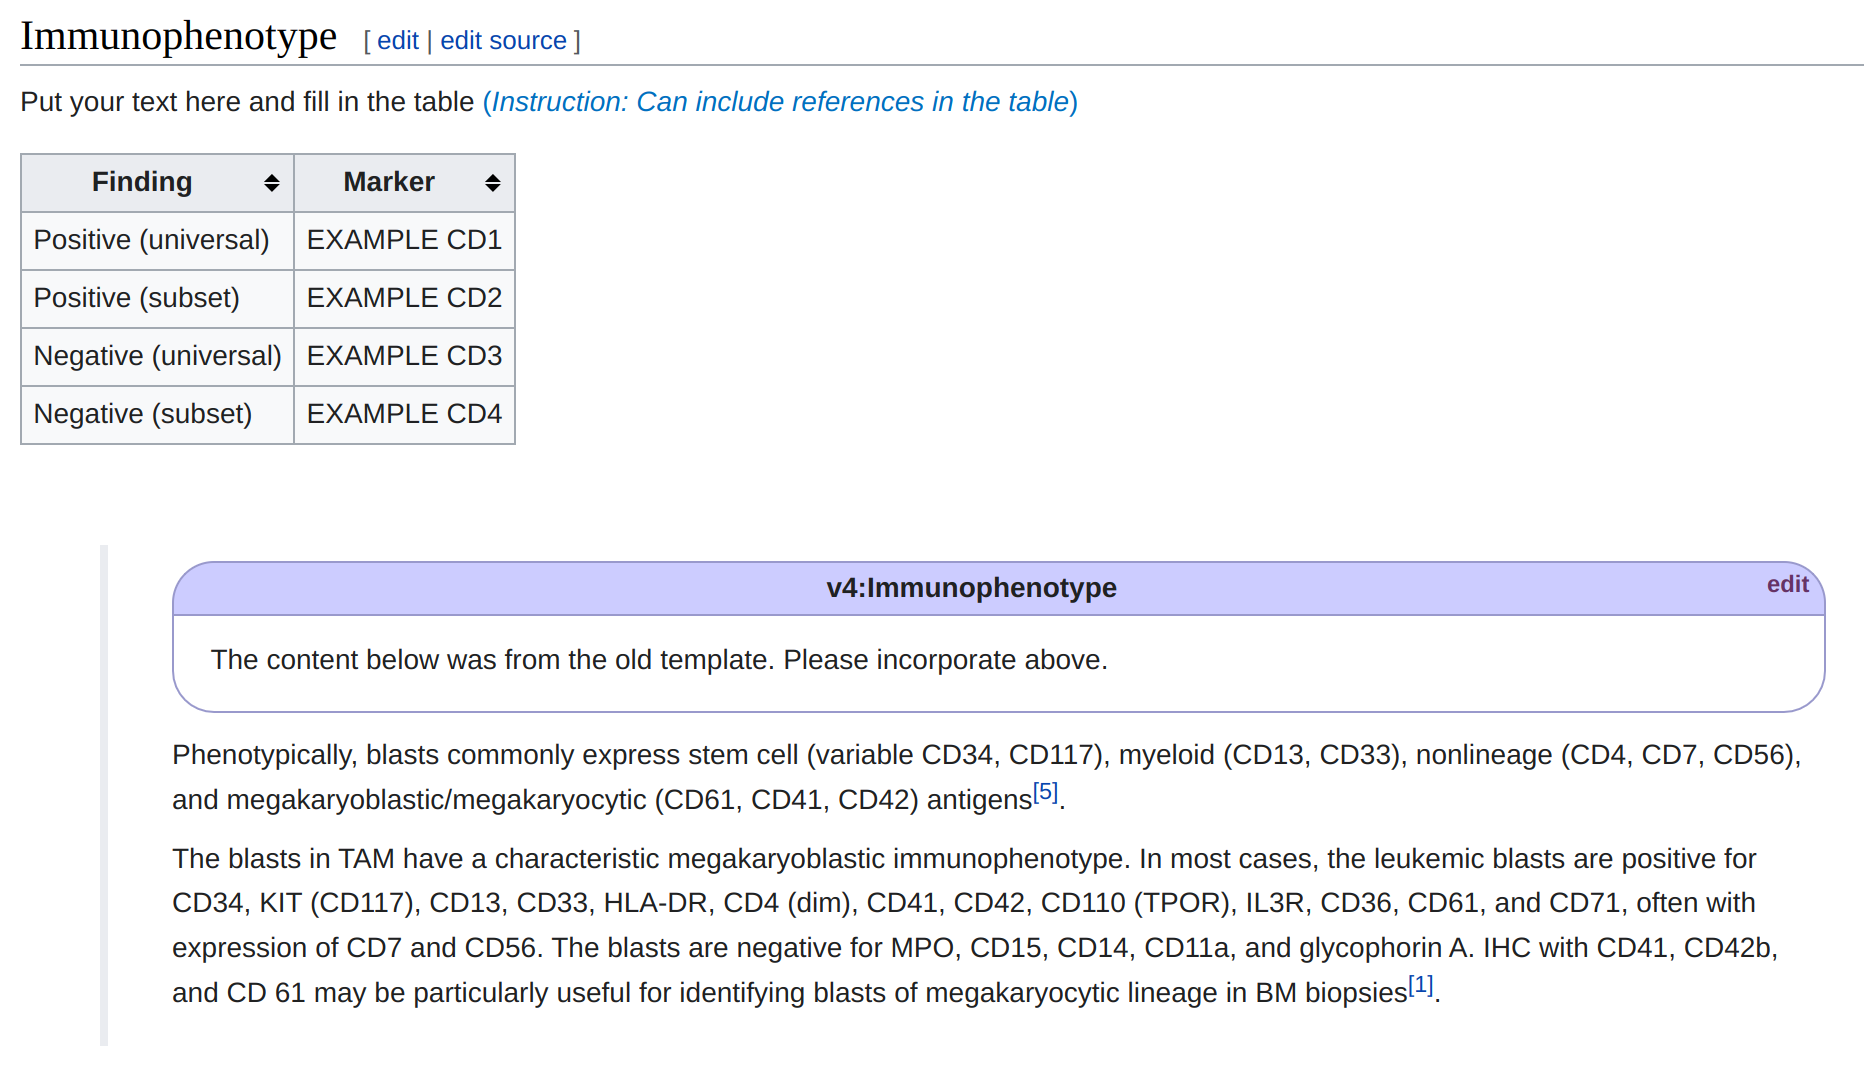
Task: Click the edit link beside Immunophenotype heading
Action: pyautogui.click(x=397, y=41)
